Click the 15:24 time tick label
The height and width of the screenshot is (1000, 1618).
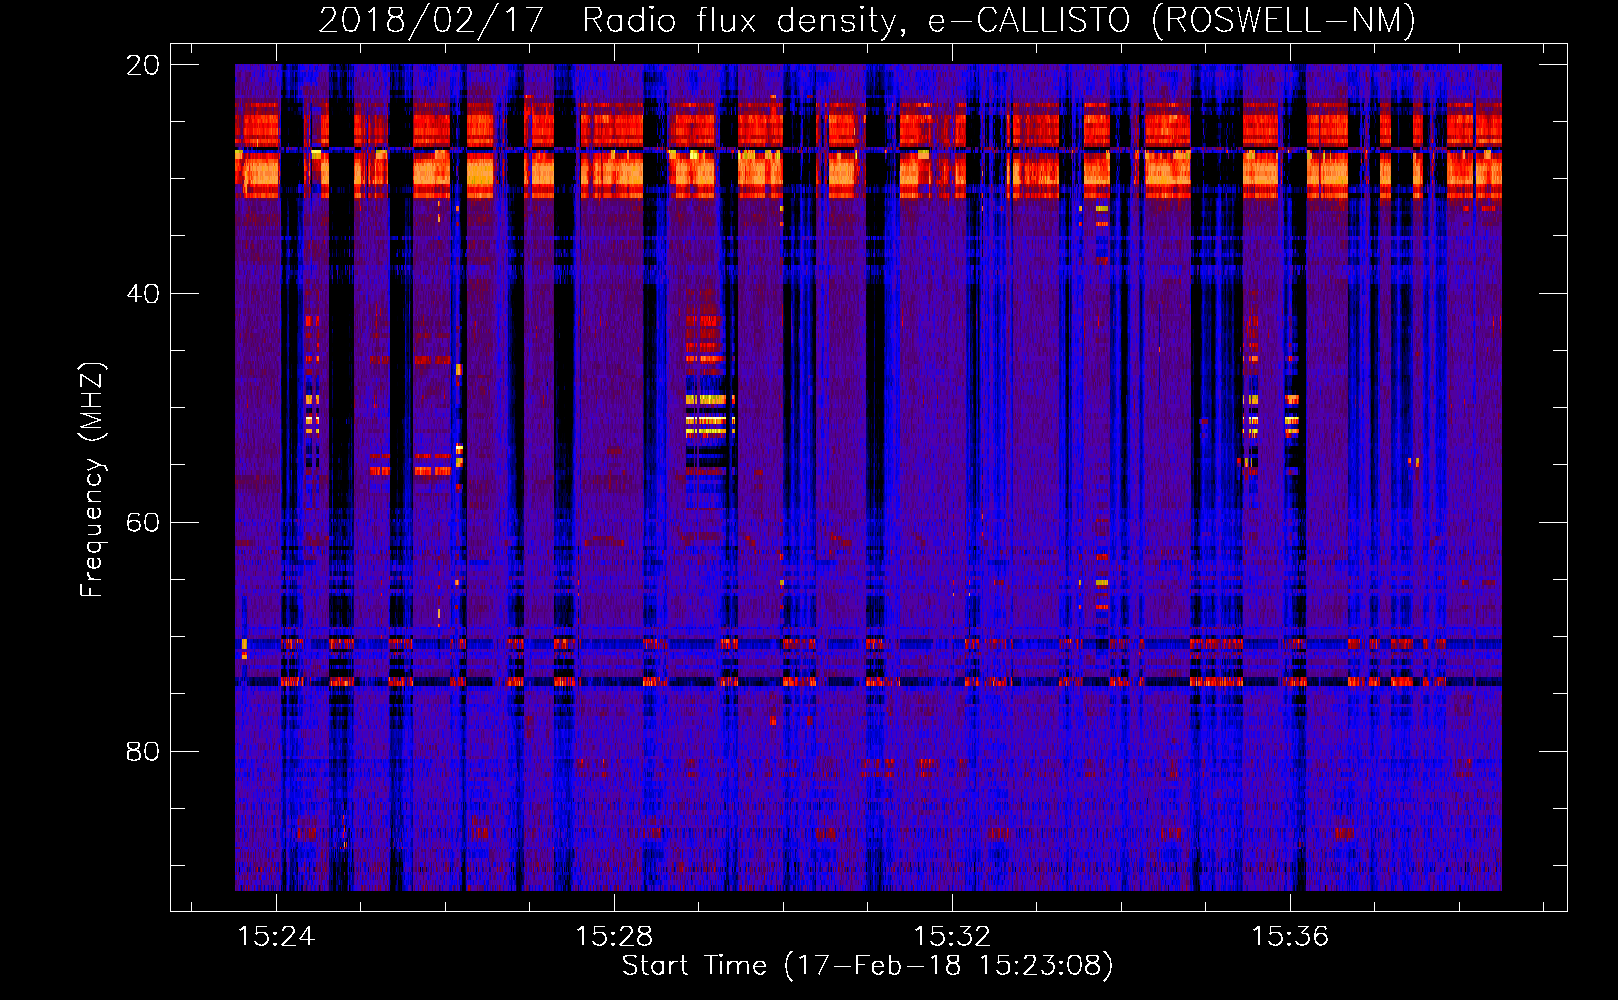click(x=276, y=936)
